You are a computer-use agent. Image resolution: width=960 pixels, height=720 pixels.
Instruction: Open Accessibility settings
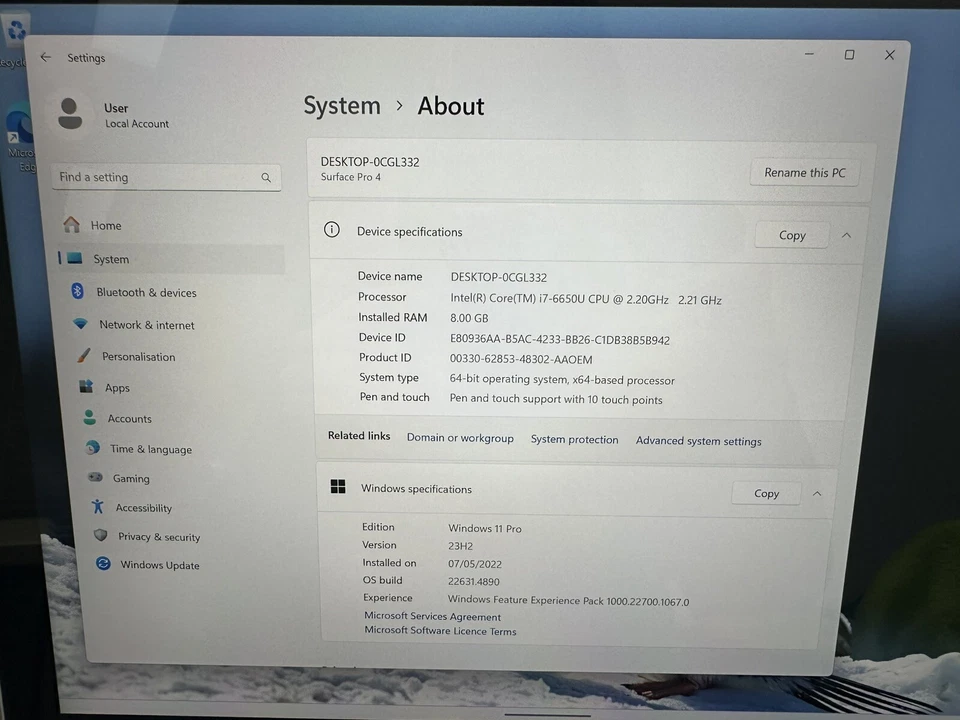[143, 507]
